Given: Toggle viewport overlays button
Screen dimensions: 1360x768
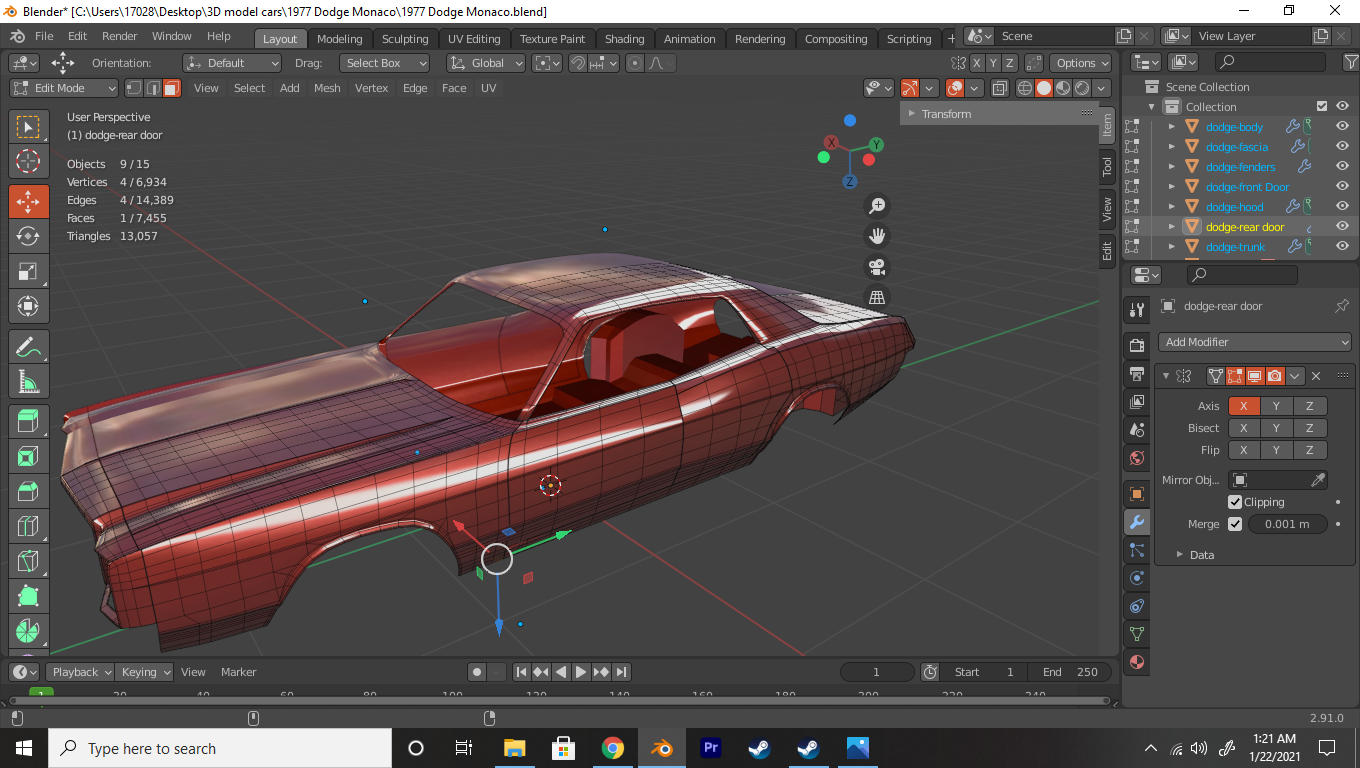Looking at the screenshot, I should [x=955, y=88].
